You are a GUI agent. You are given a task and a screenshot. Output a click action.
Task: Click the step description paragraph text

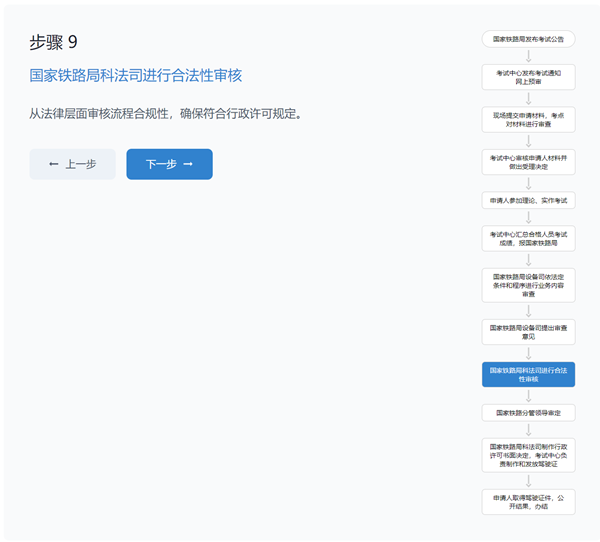click(x=166, y=113)
